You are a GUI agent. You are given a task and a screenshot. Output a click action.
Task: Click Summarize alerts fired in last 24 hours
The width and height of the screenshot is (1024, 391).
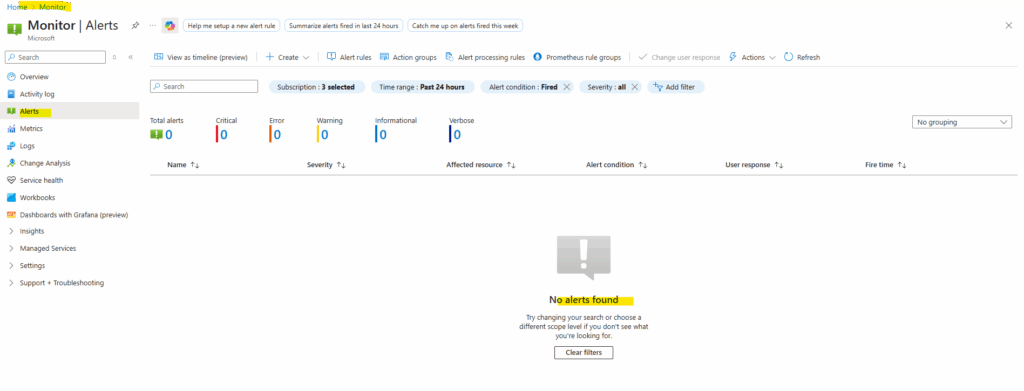coord(344,25)
